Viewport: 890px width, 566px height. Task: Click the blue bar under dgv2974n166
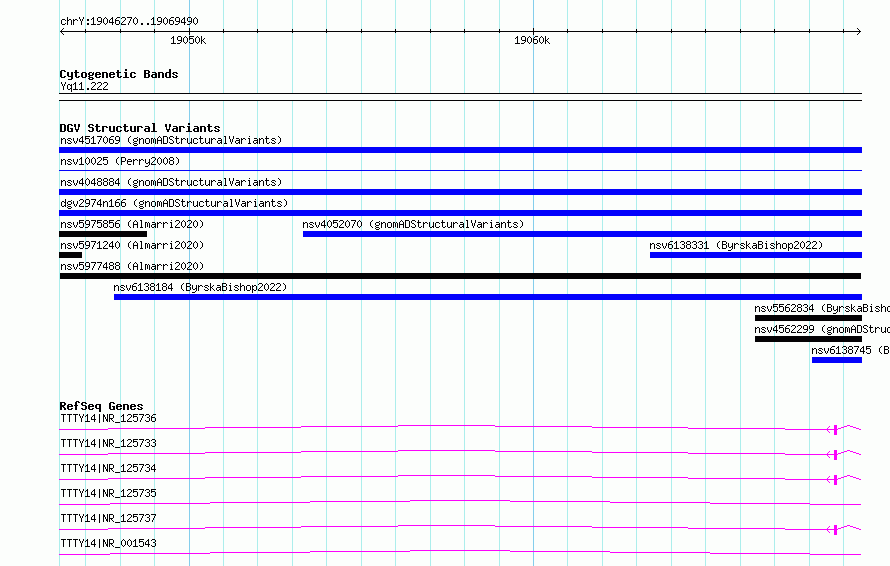tap(460, 213)
